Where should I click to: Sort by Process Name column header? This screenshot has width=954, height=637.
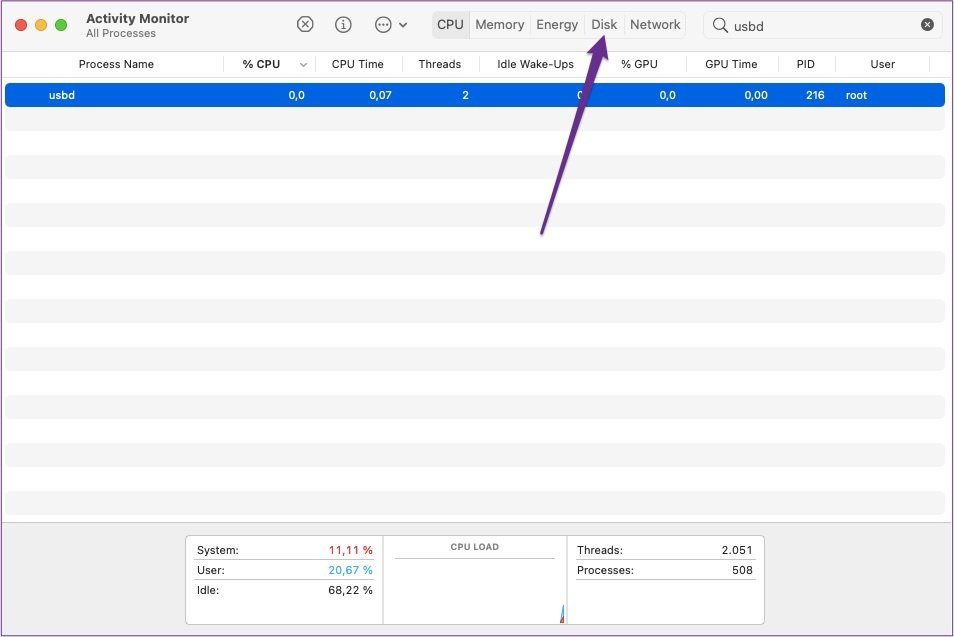click(116, 64)
